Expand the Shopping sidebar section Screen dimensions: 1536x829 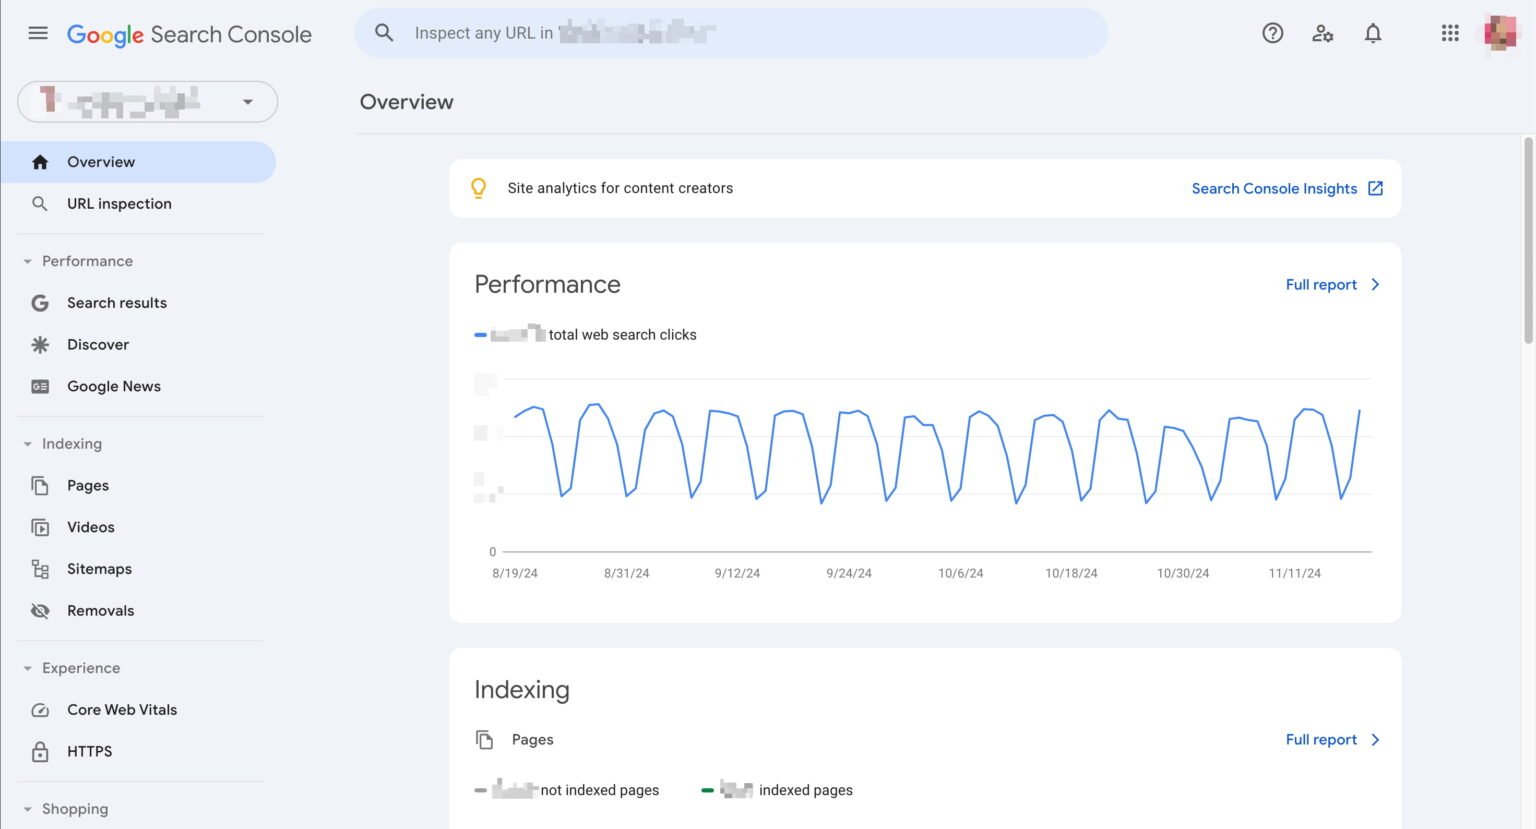(27, 808)
